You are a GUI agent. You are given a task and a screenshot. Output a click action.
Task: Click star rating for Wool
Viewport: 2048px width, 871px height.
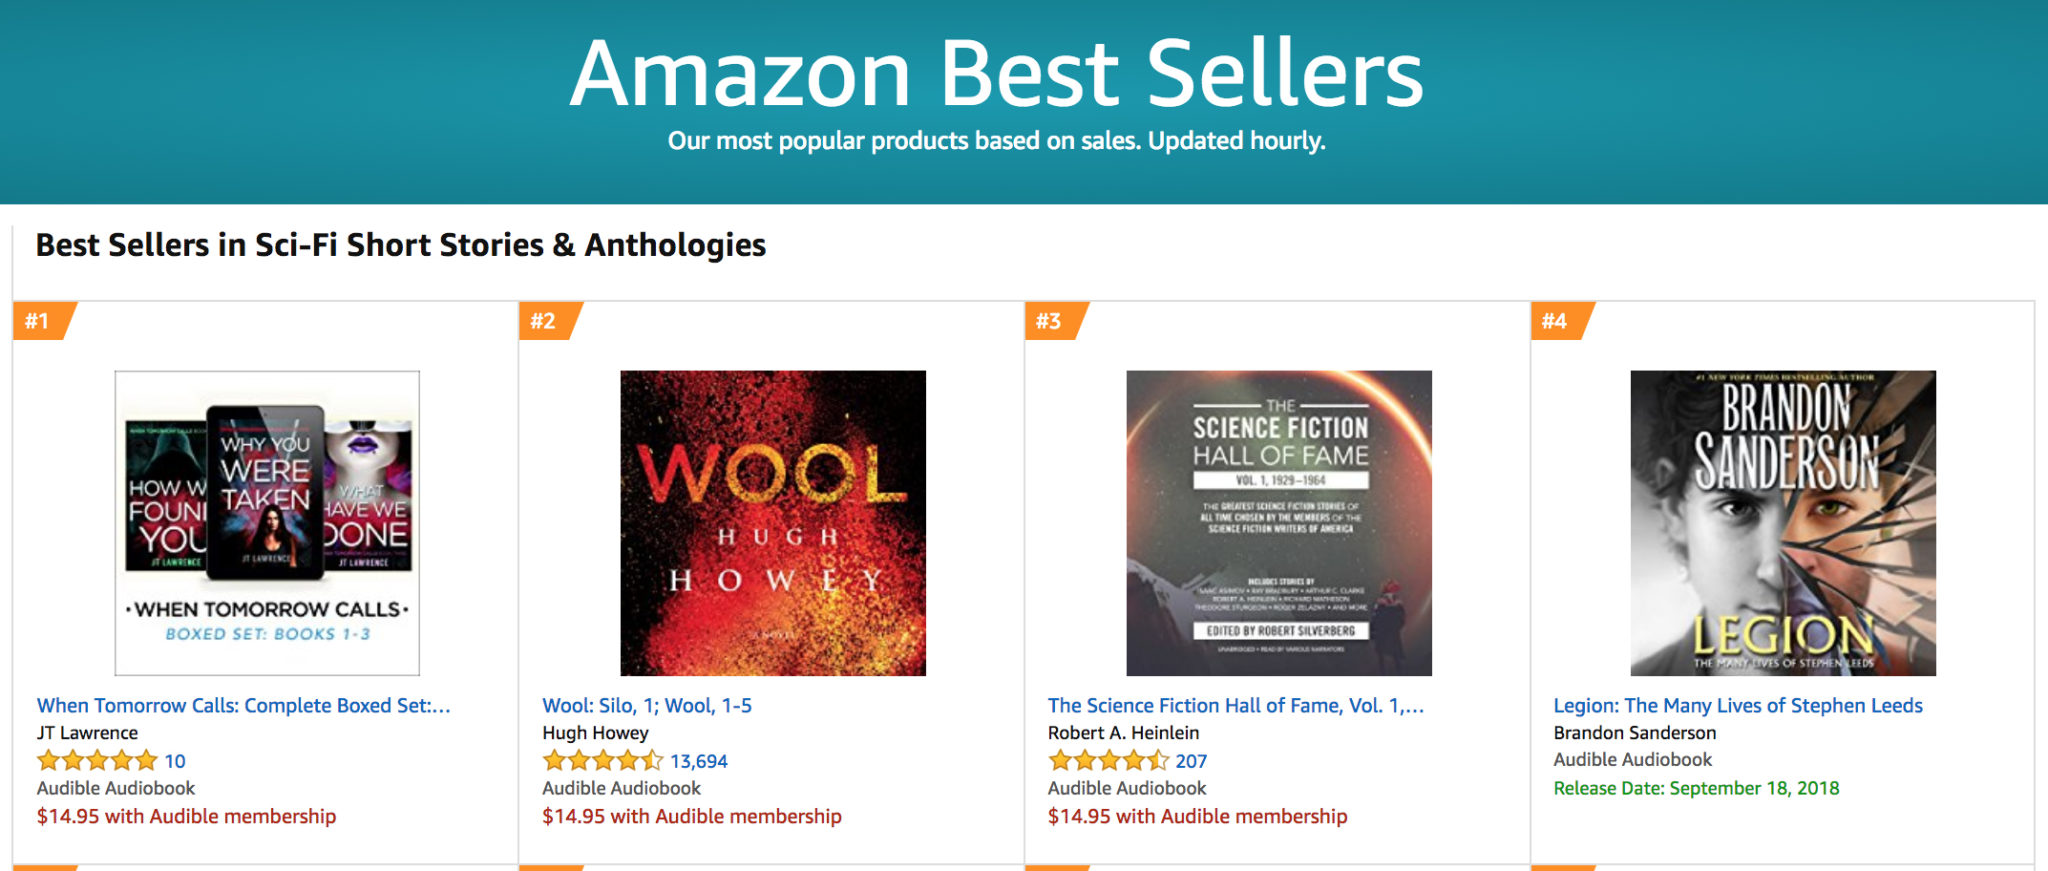[x=603, y=761]
